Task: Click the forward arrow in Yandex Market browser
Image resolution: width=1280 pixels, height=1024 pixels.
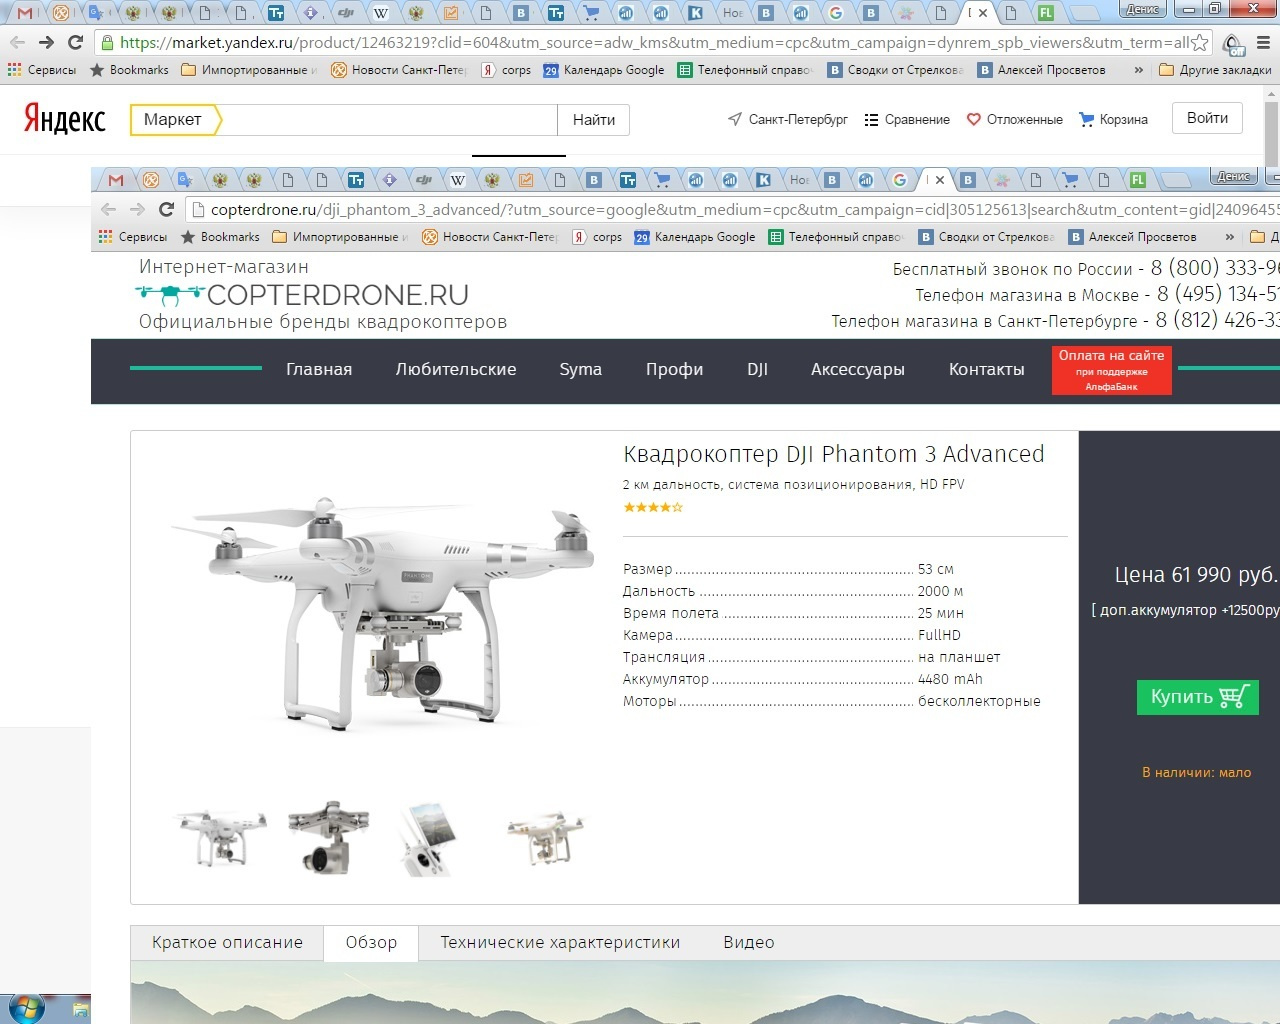Action: coord(46,42)
